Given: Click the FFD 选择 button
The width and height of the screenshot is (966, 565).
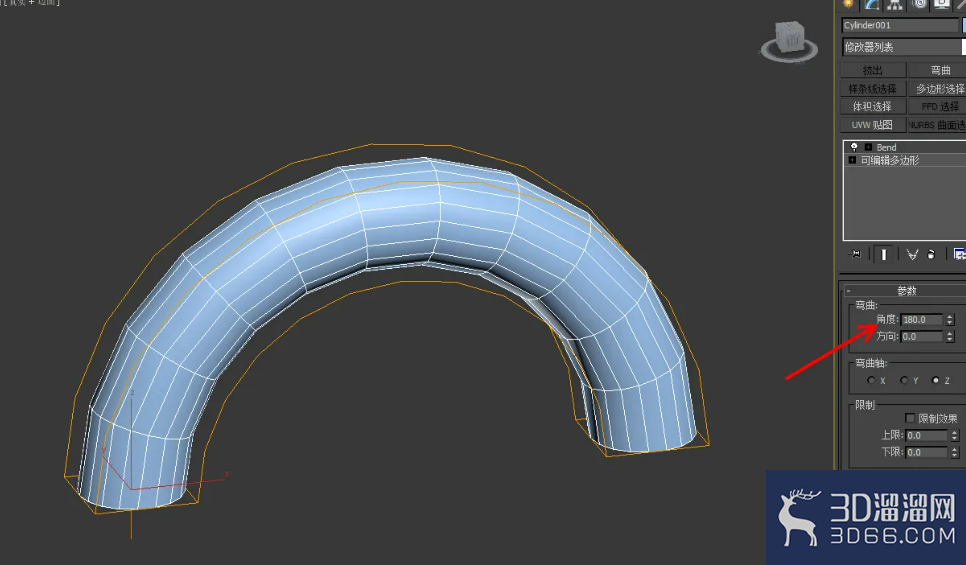Looking at the screenshot, I should 937,107.
